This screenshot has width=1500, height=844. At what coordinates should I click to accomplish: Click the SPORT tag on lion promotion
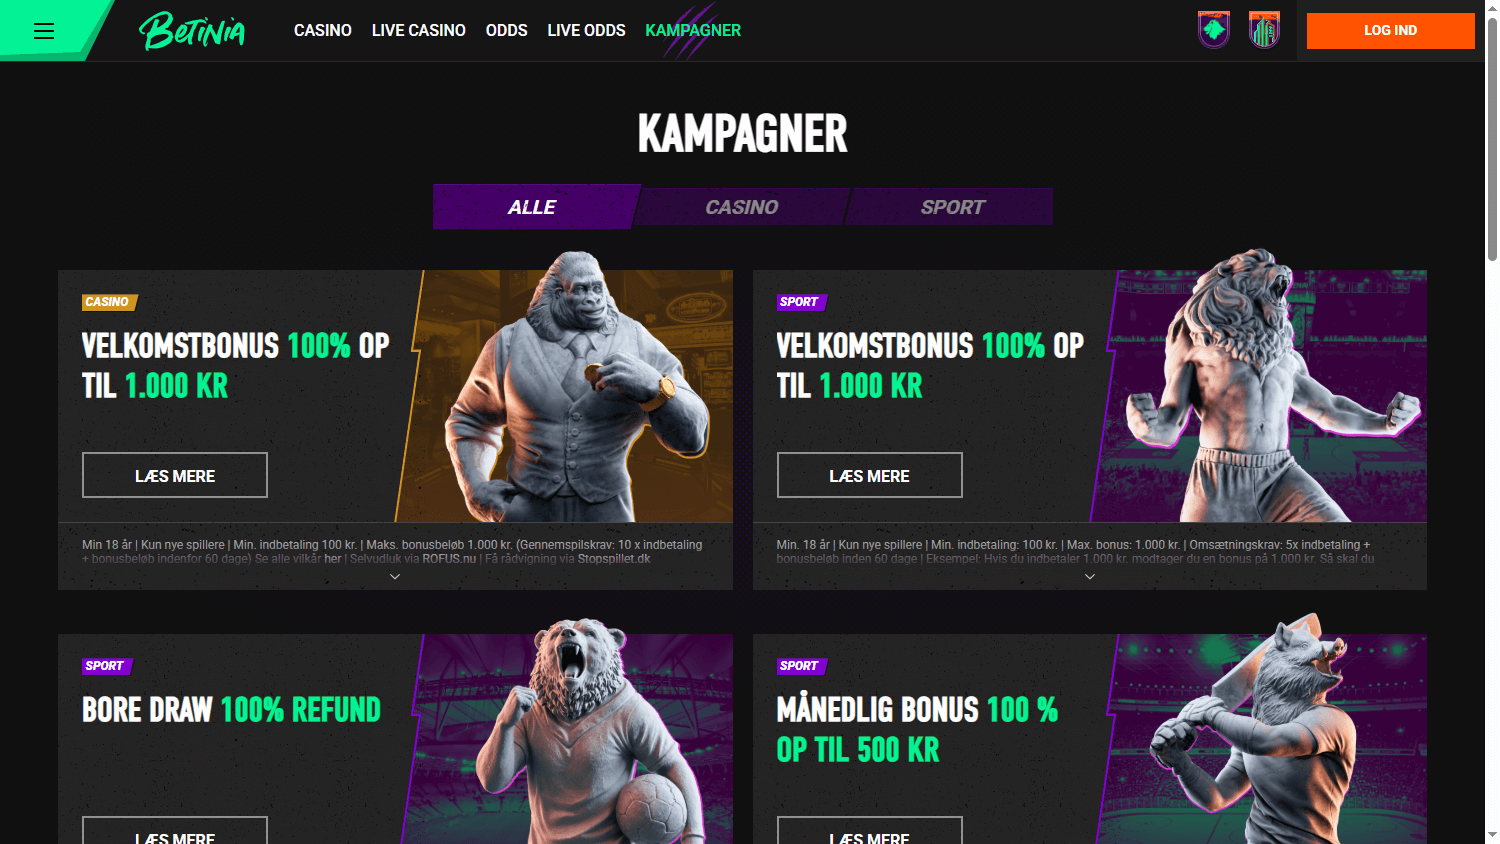(x=800, y=302)
